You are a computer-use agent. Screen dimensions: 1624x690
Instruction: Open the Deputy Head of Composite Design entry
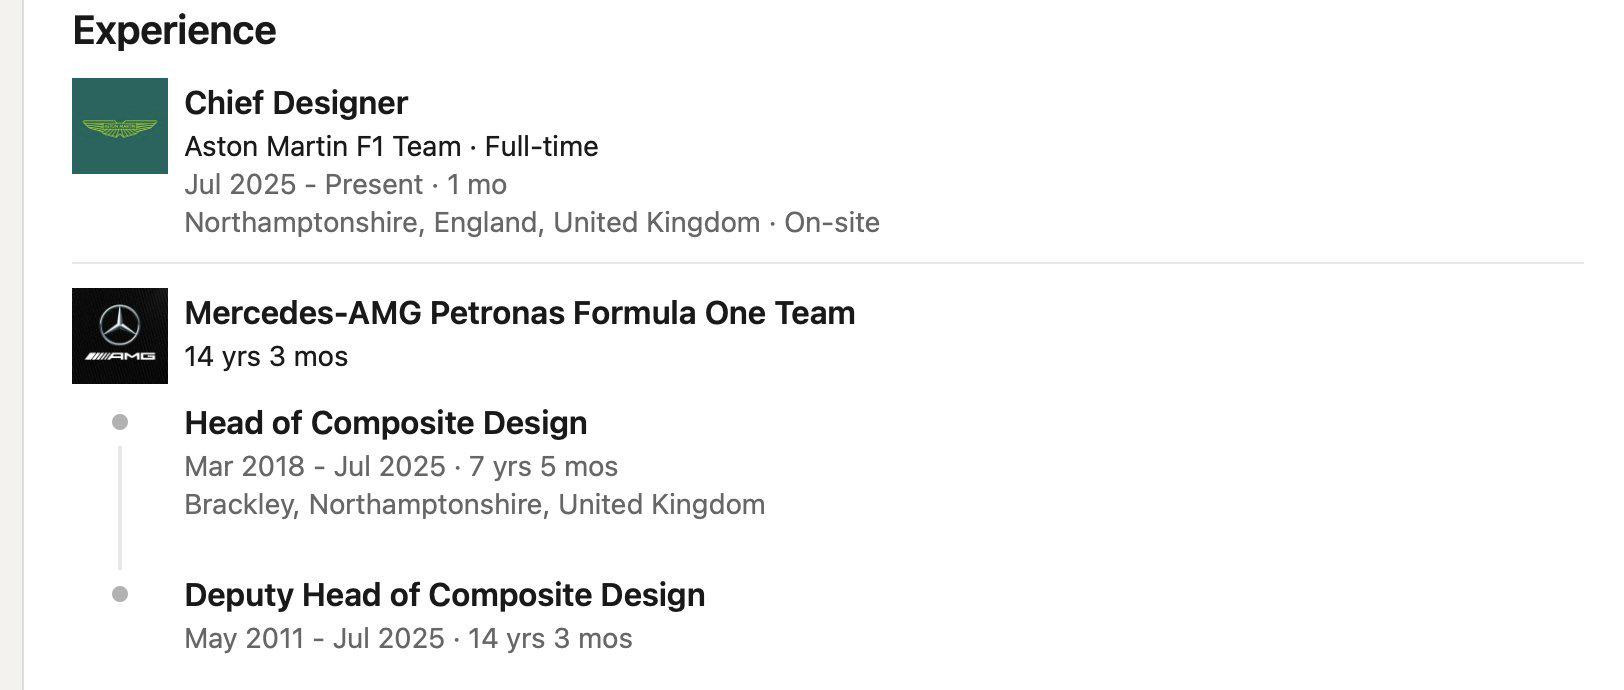tap(444, 595)
